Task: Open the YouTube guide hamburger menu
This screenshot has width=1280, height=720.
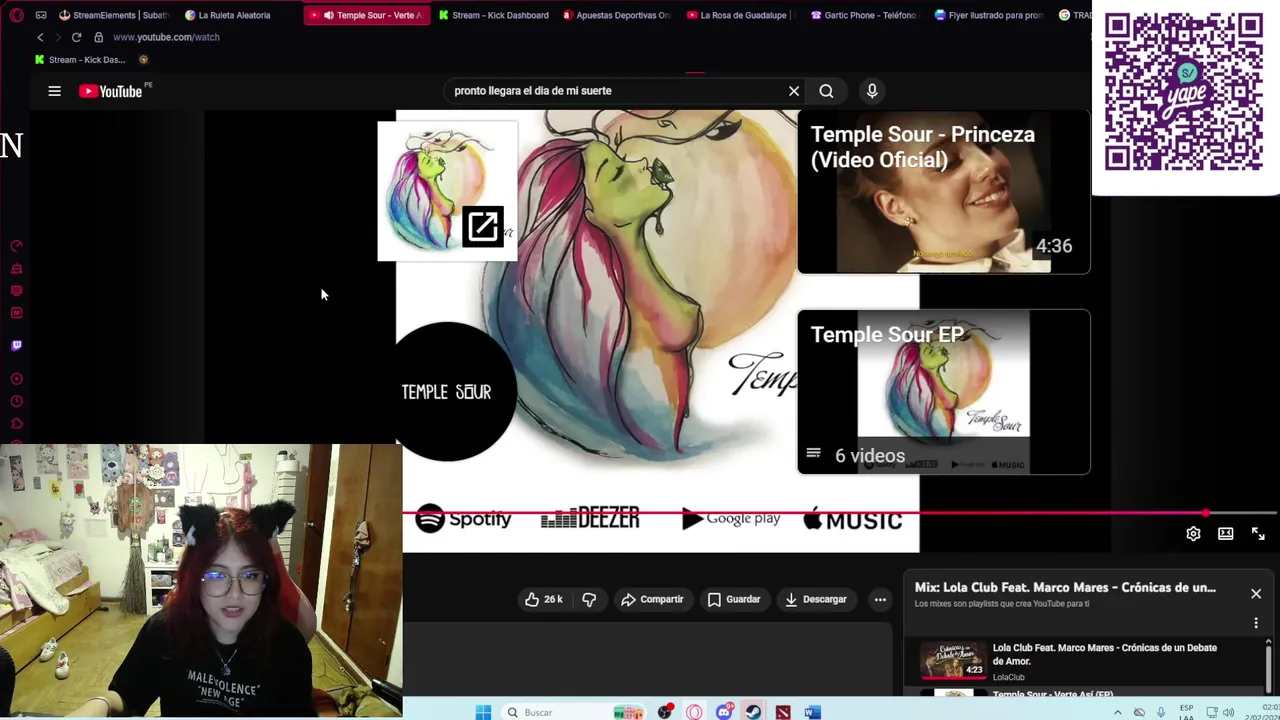Action: [54, 91]
